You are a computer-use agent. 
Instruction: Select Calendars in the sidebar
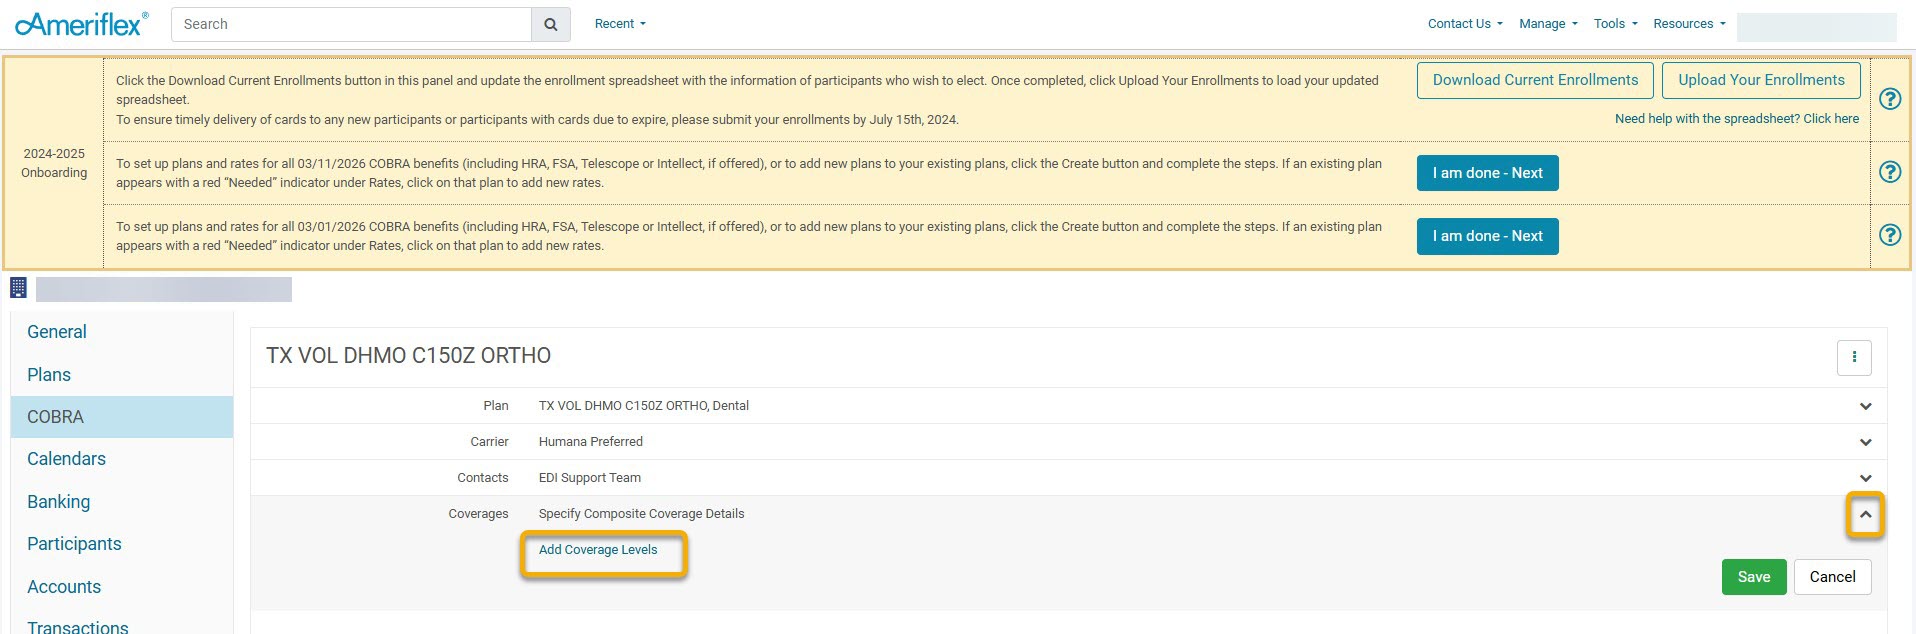(66, 459)
